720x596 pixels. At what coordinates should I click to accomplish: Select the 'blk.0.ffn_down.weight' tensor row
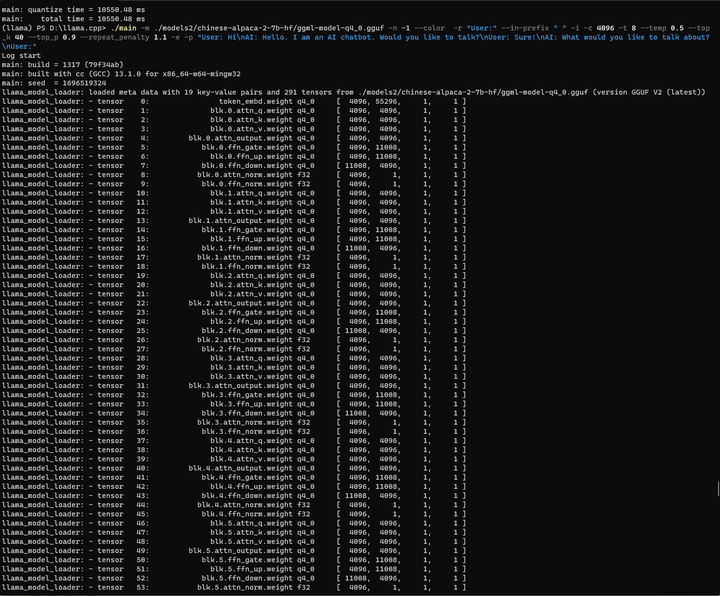234,166
